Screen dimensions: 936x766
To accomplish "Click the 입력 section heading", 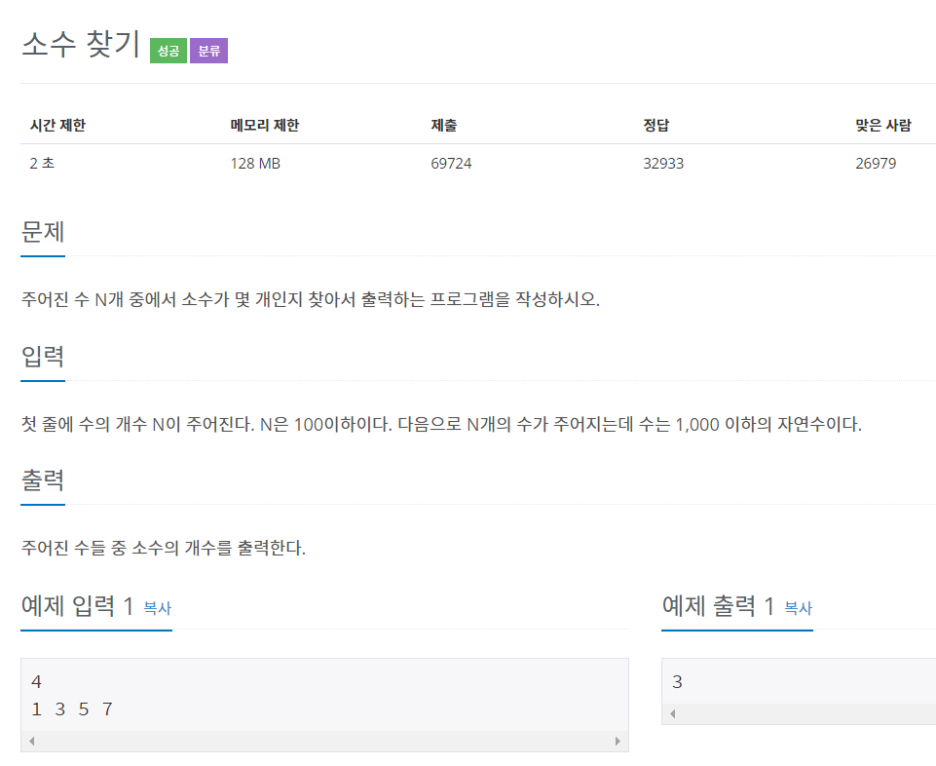I will click(43, 356).
